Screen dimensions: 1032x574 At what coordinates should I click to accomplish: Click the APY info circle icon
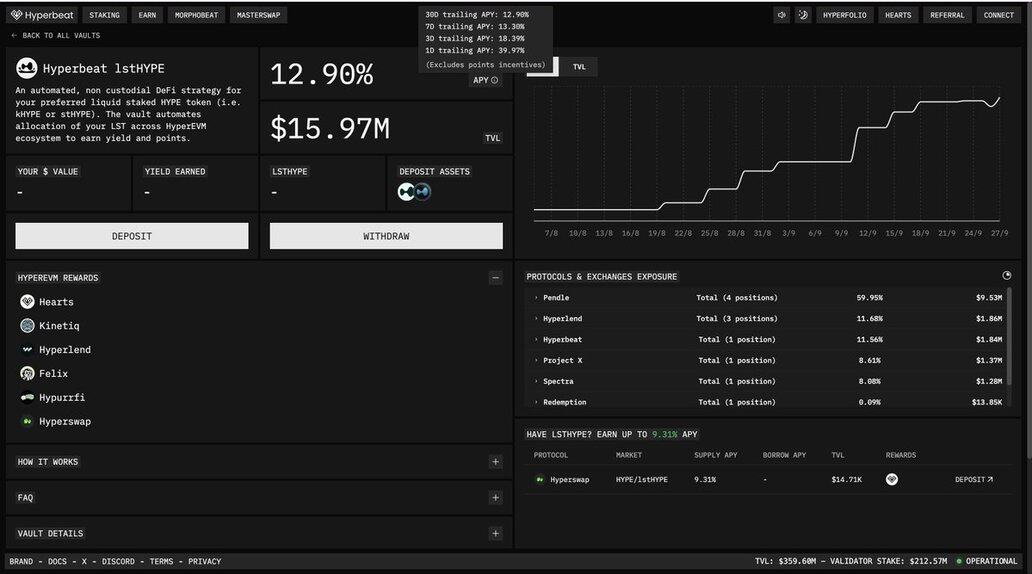pyautogui.click(x=494, y=80)
